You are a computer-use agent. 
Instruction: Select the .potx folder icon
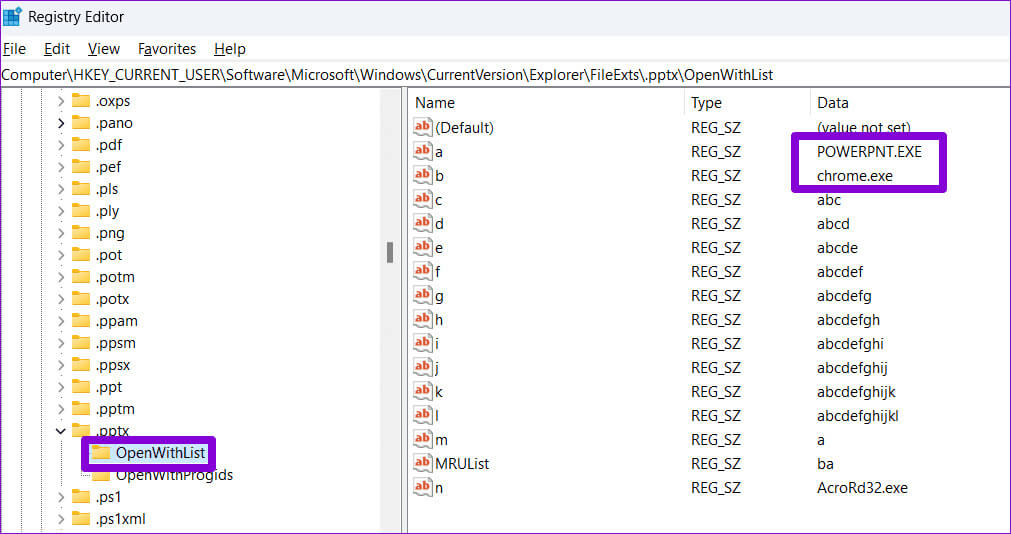click(x=81, y=299)
